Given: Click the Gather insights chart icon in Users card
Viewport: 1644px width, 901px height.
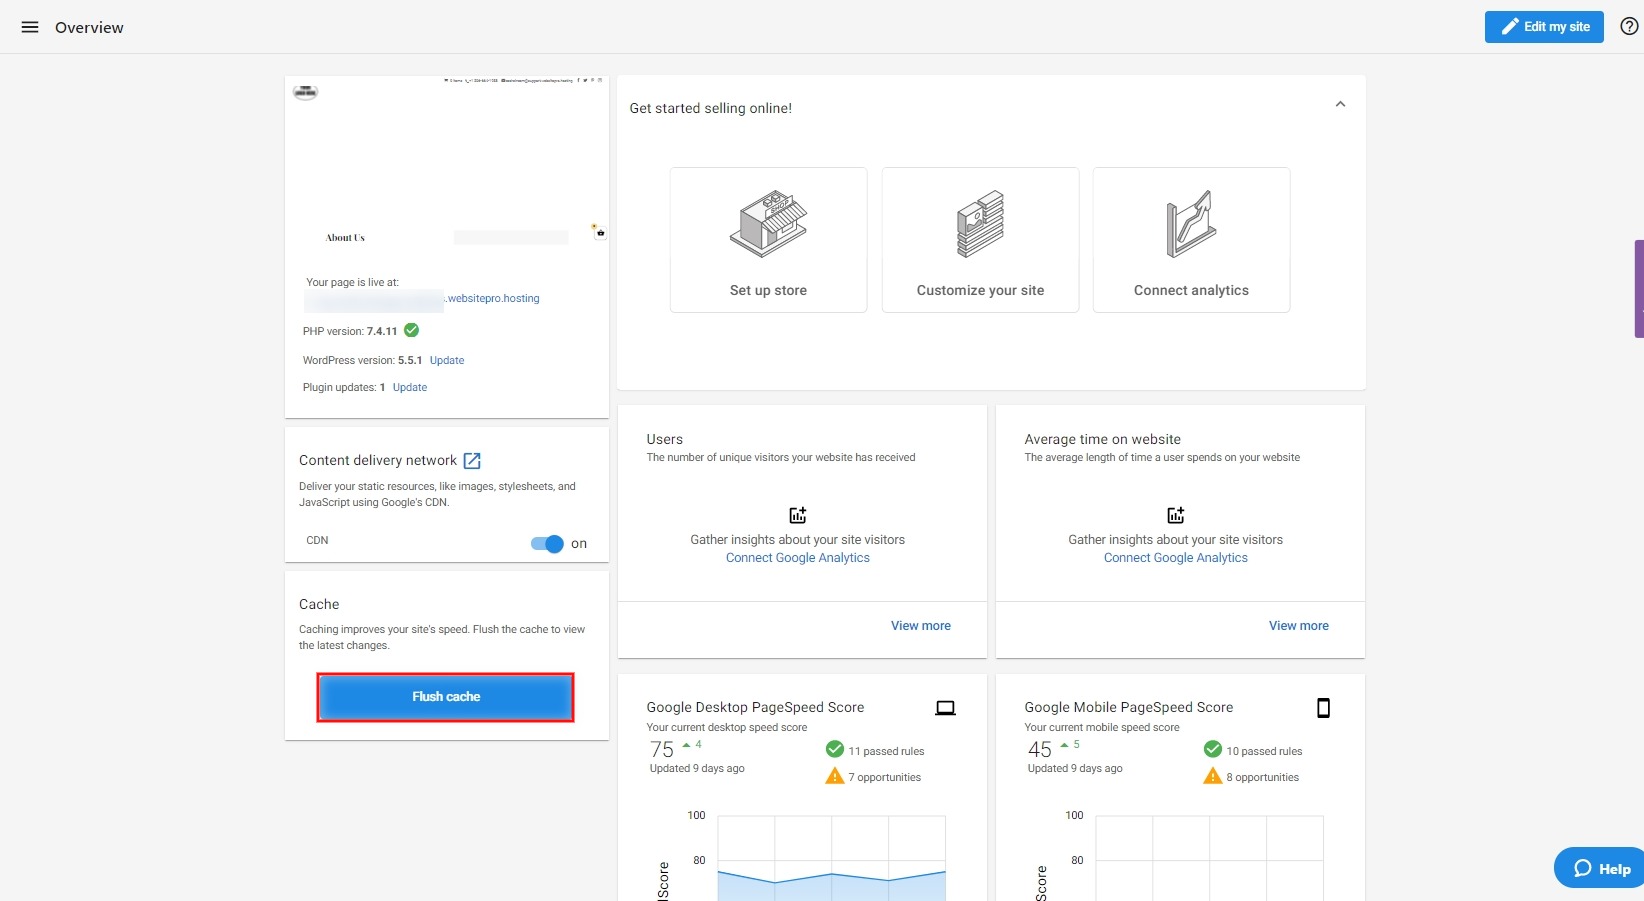Looking at the screenshot, I should click(797, 515).
